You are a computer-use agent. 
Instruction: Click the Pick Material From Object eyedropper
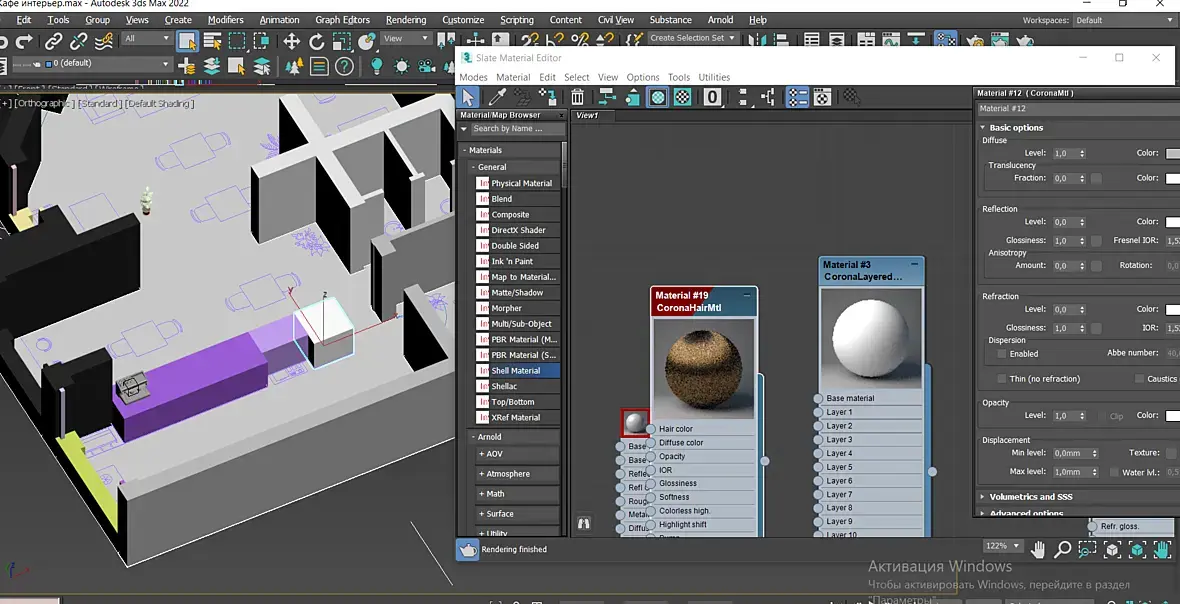click(495, 97)
